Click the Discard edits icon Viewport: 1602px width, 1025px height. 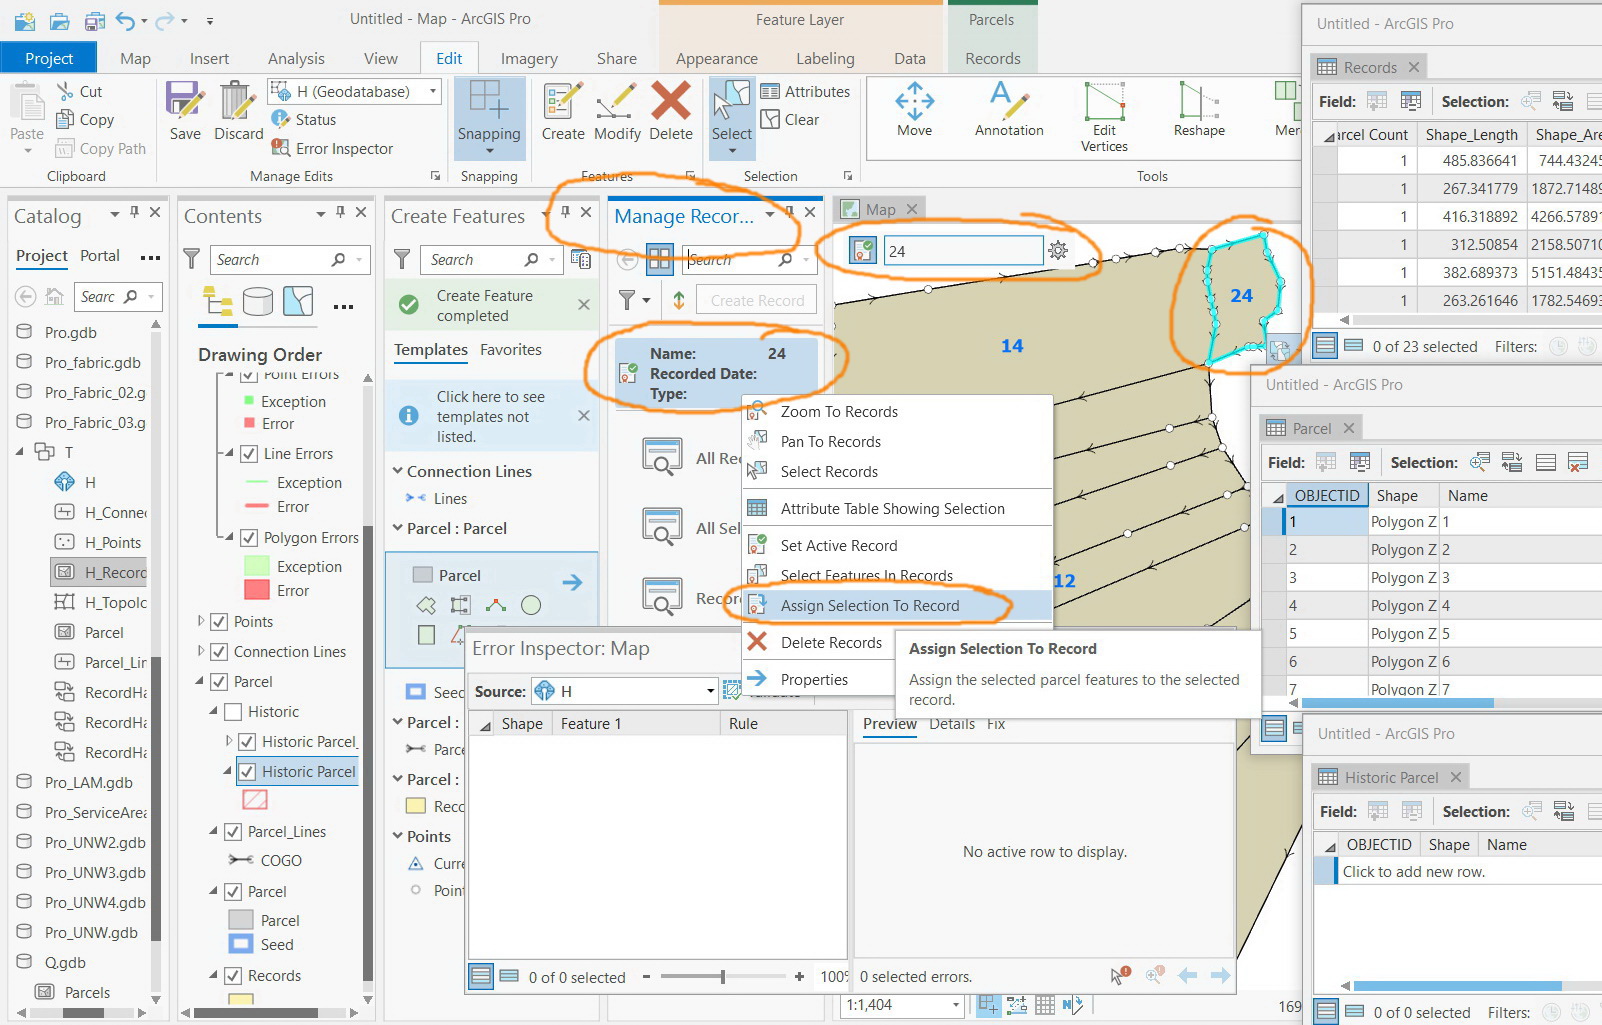(238, 100)
